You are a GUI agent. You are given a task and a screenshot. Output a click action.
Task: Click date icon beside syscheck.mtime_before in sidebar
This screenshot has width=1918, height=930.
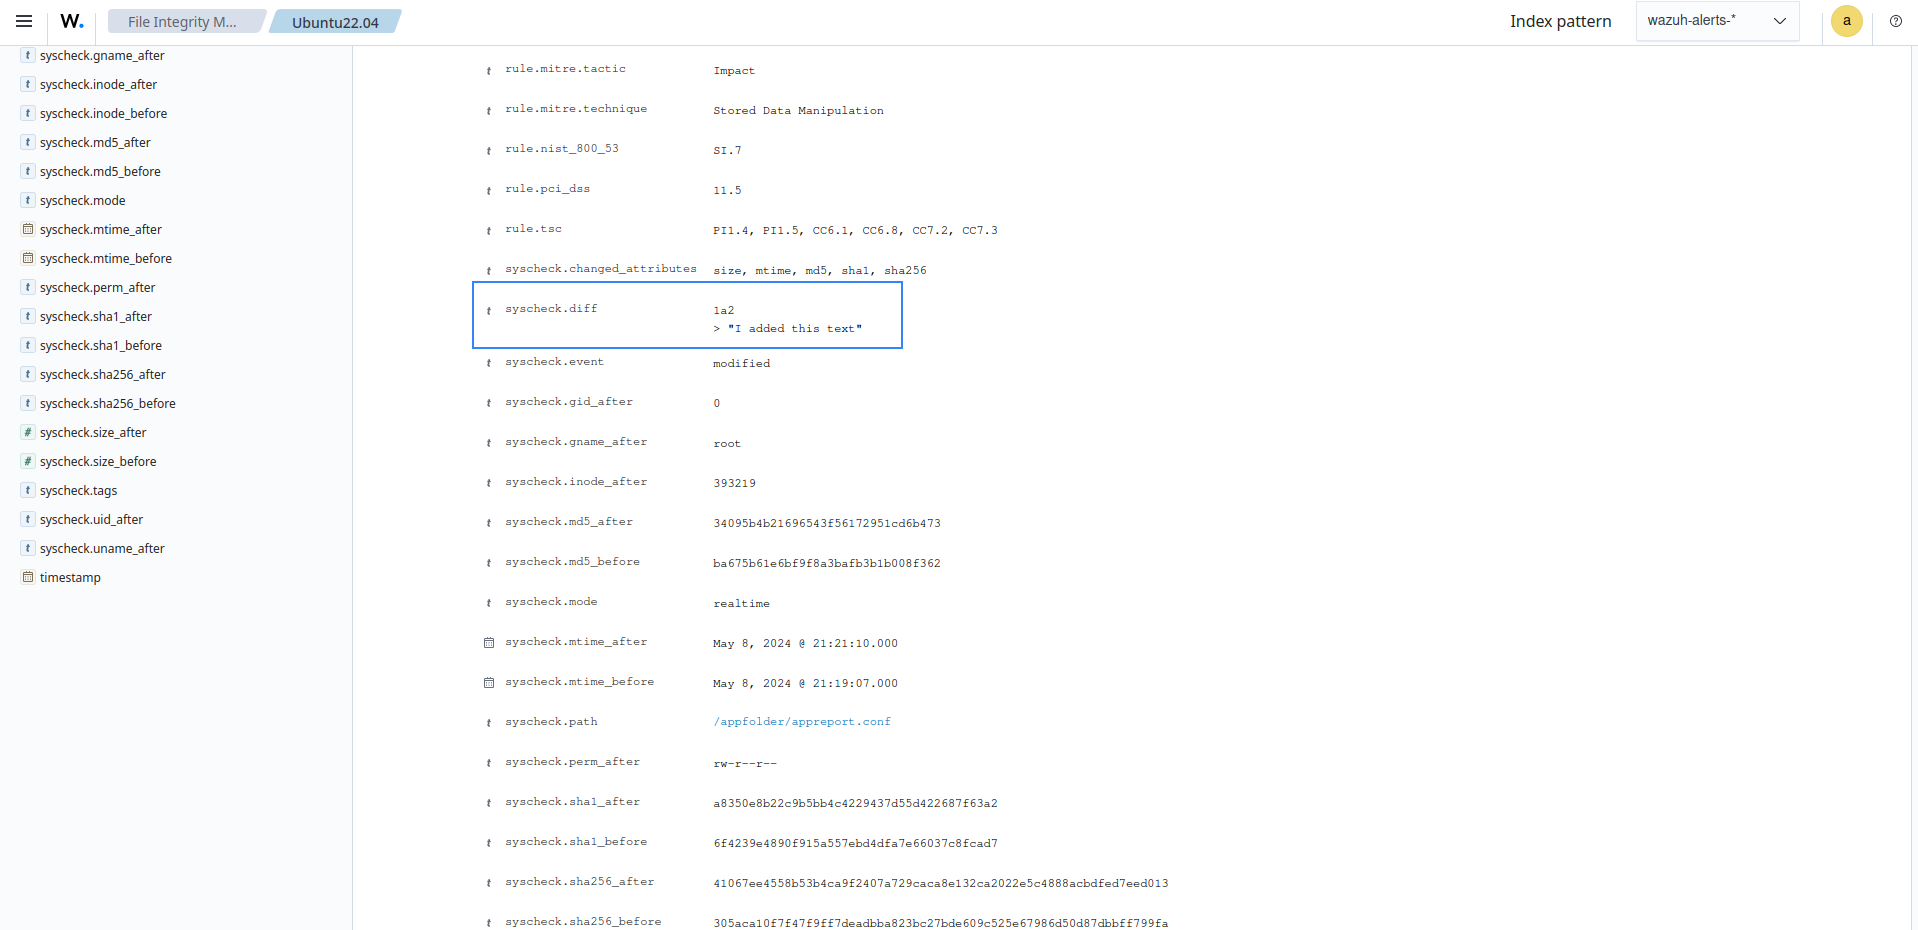[28, 258]
